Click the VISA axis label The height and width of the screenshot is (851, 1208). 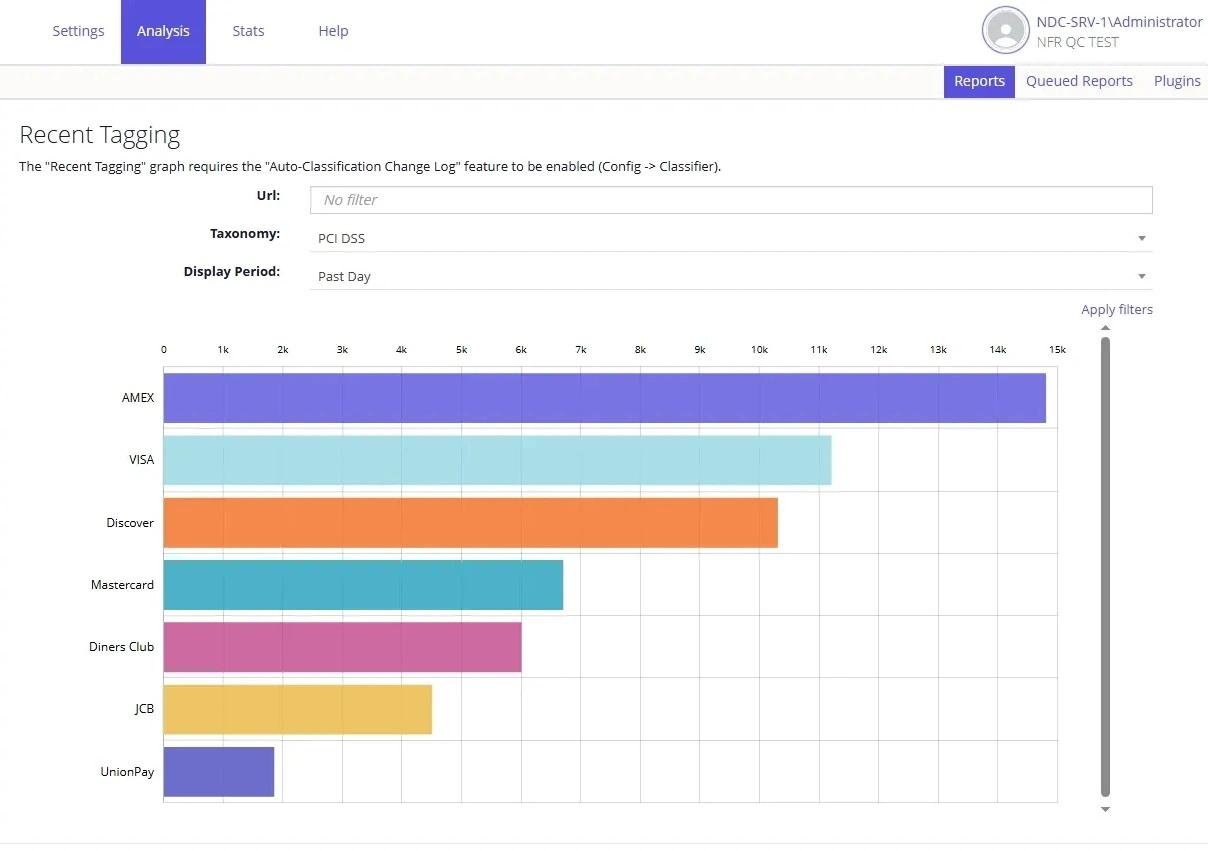coord(142,460)
